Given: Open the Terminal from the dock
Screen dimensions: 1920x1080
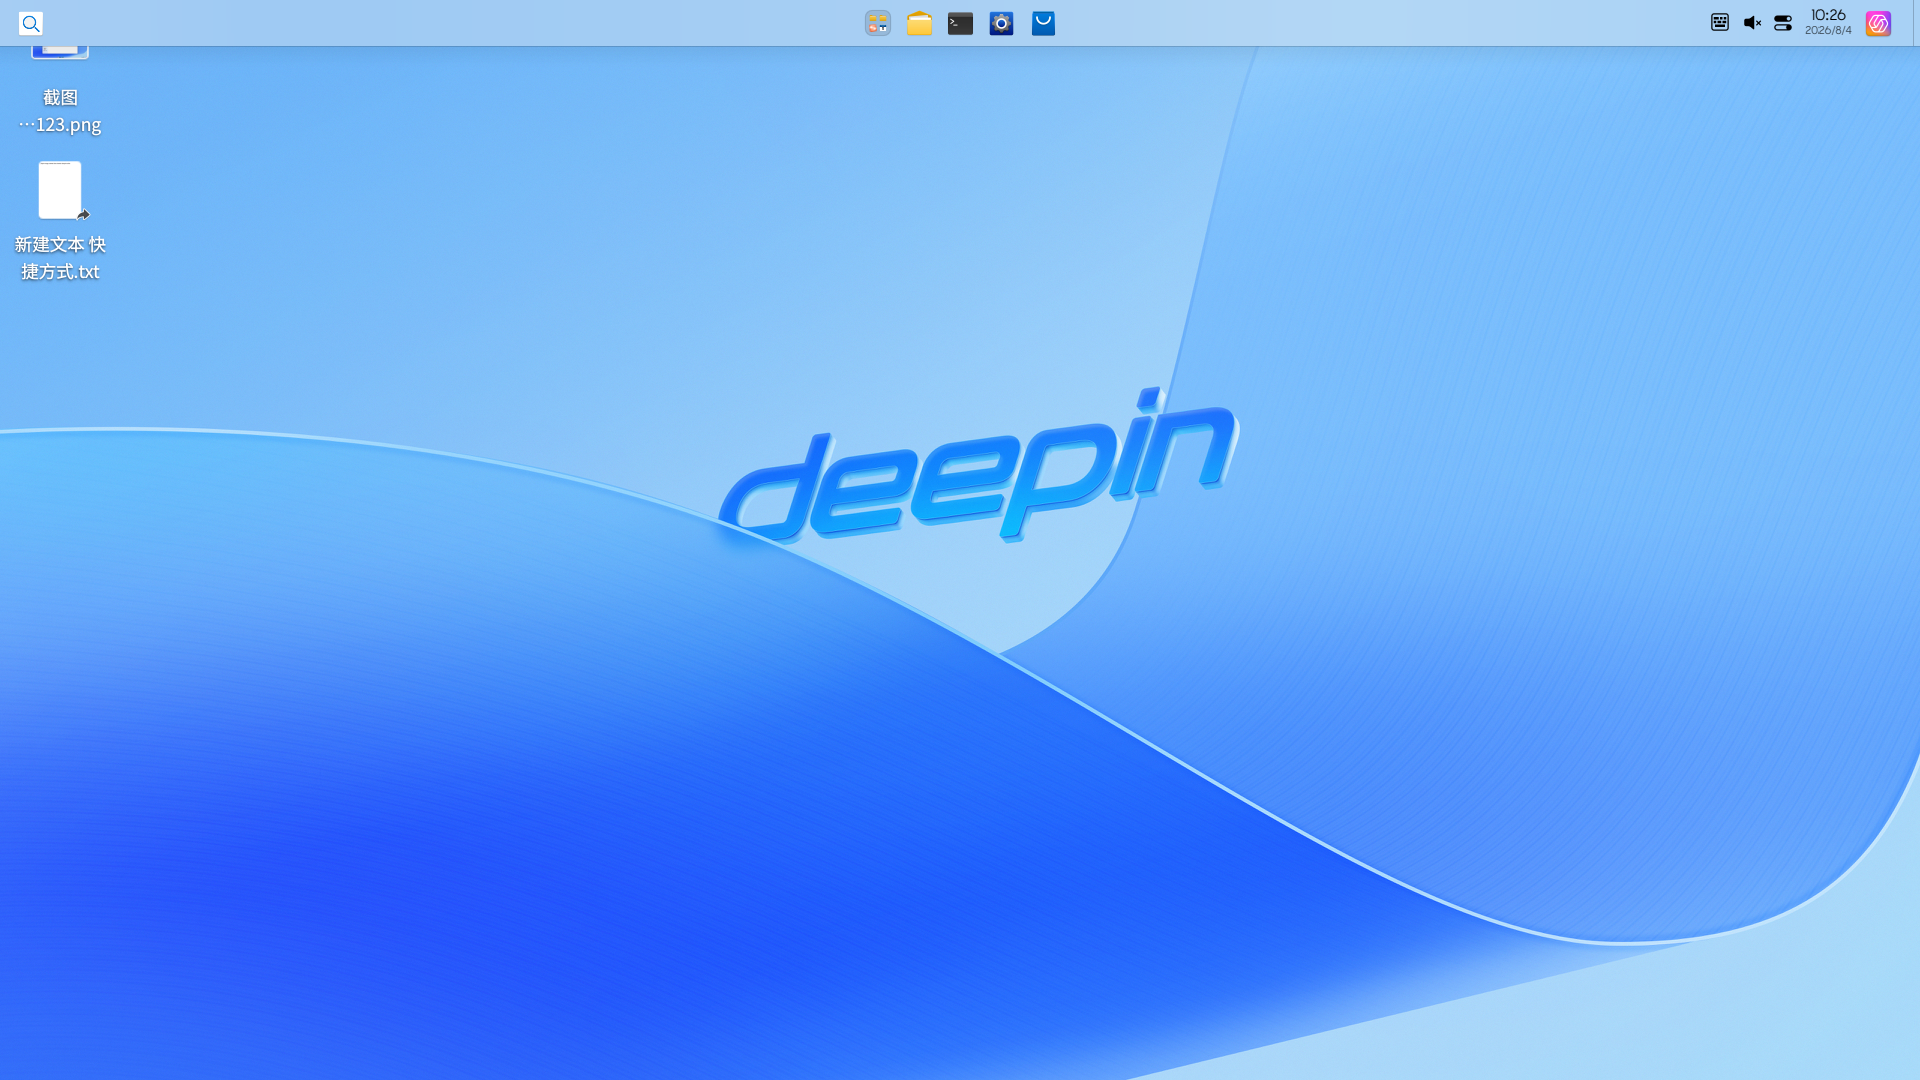Looking at the screenshot, I should click(x=960, y=23).
